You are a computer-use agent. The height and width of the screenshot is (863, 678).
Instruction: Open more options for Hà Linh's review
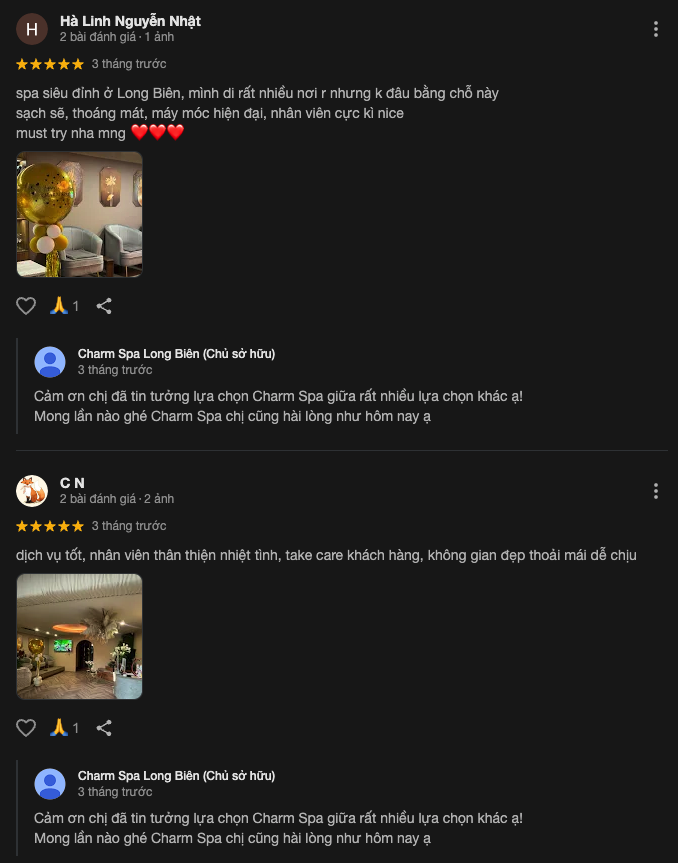[655, 29]
